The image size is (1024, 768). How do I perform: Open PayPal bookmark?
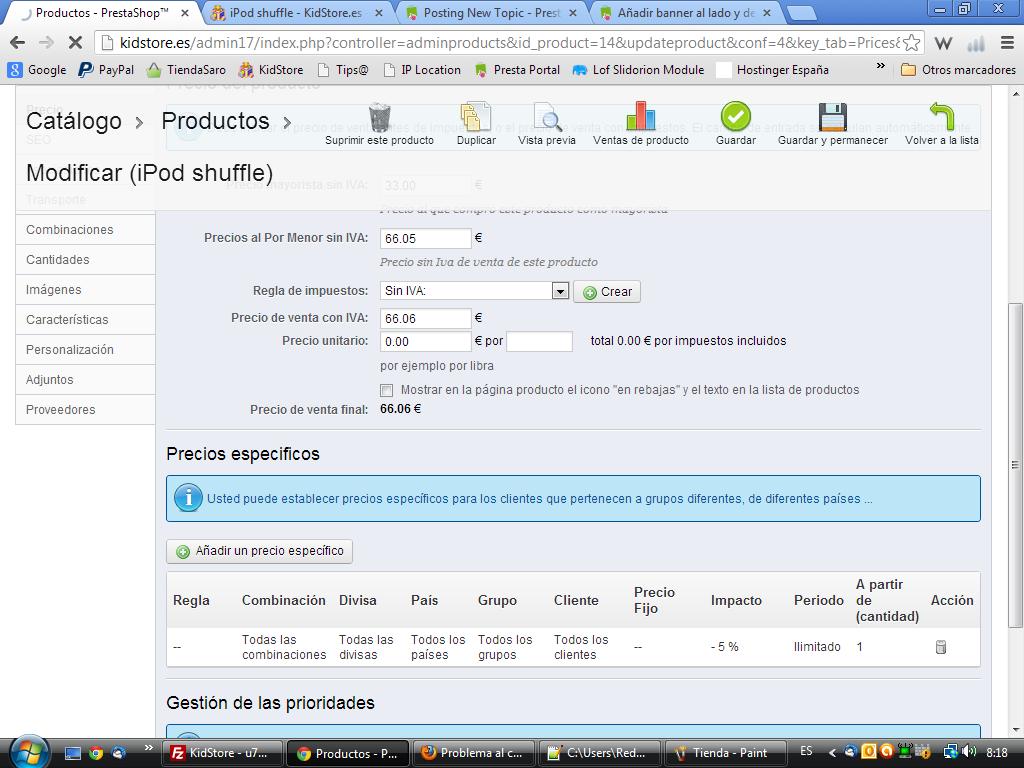coord(106,70)
